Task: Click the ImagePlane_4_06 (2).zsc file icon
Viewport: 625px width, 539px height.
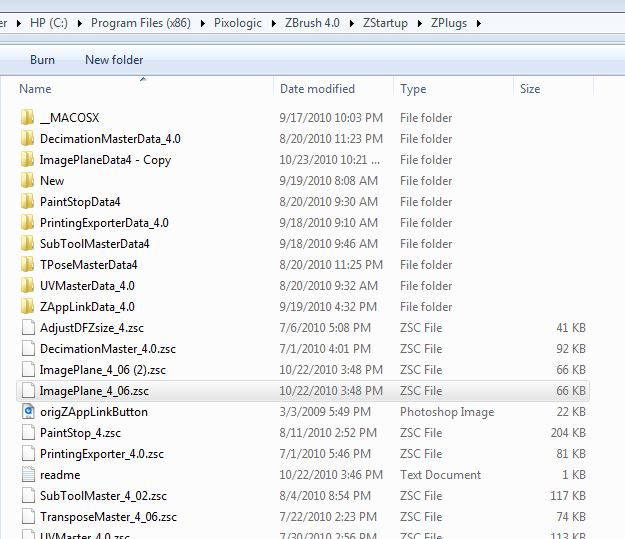Action: 28,370
